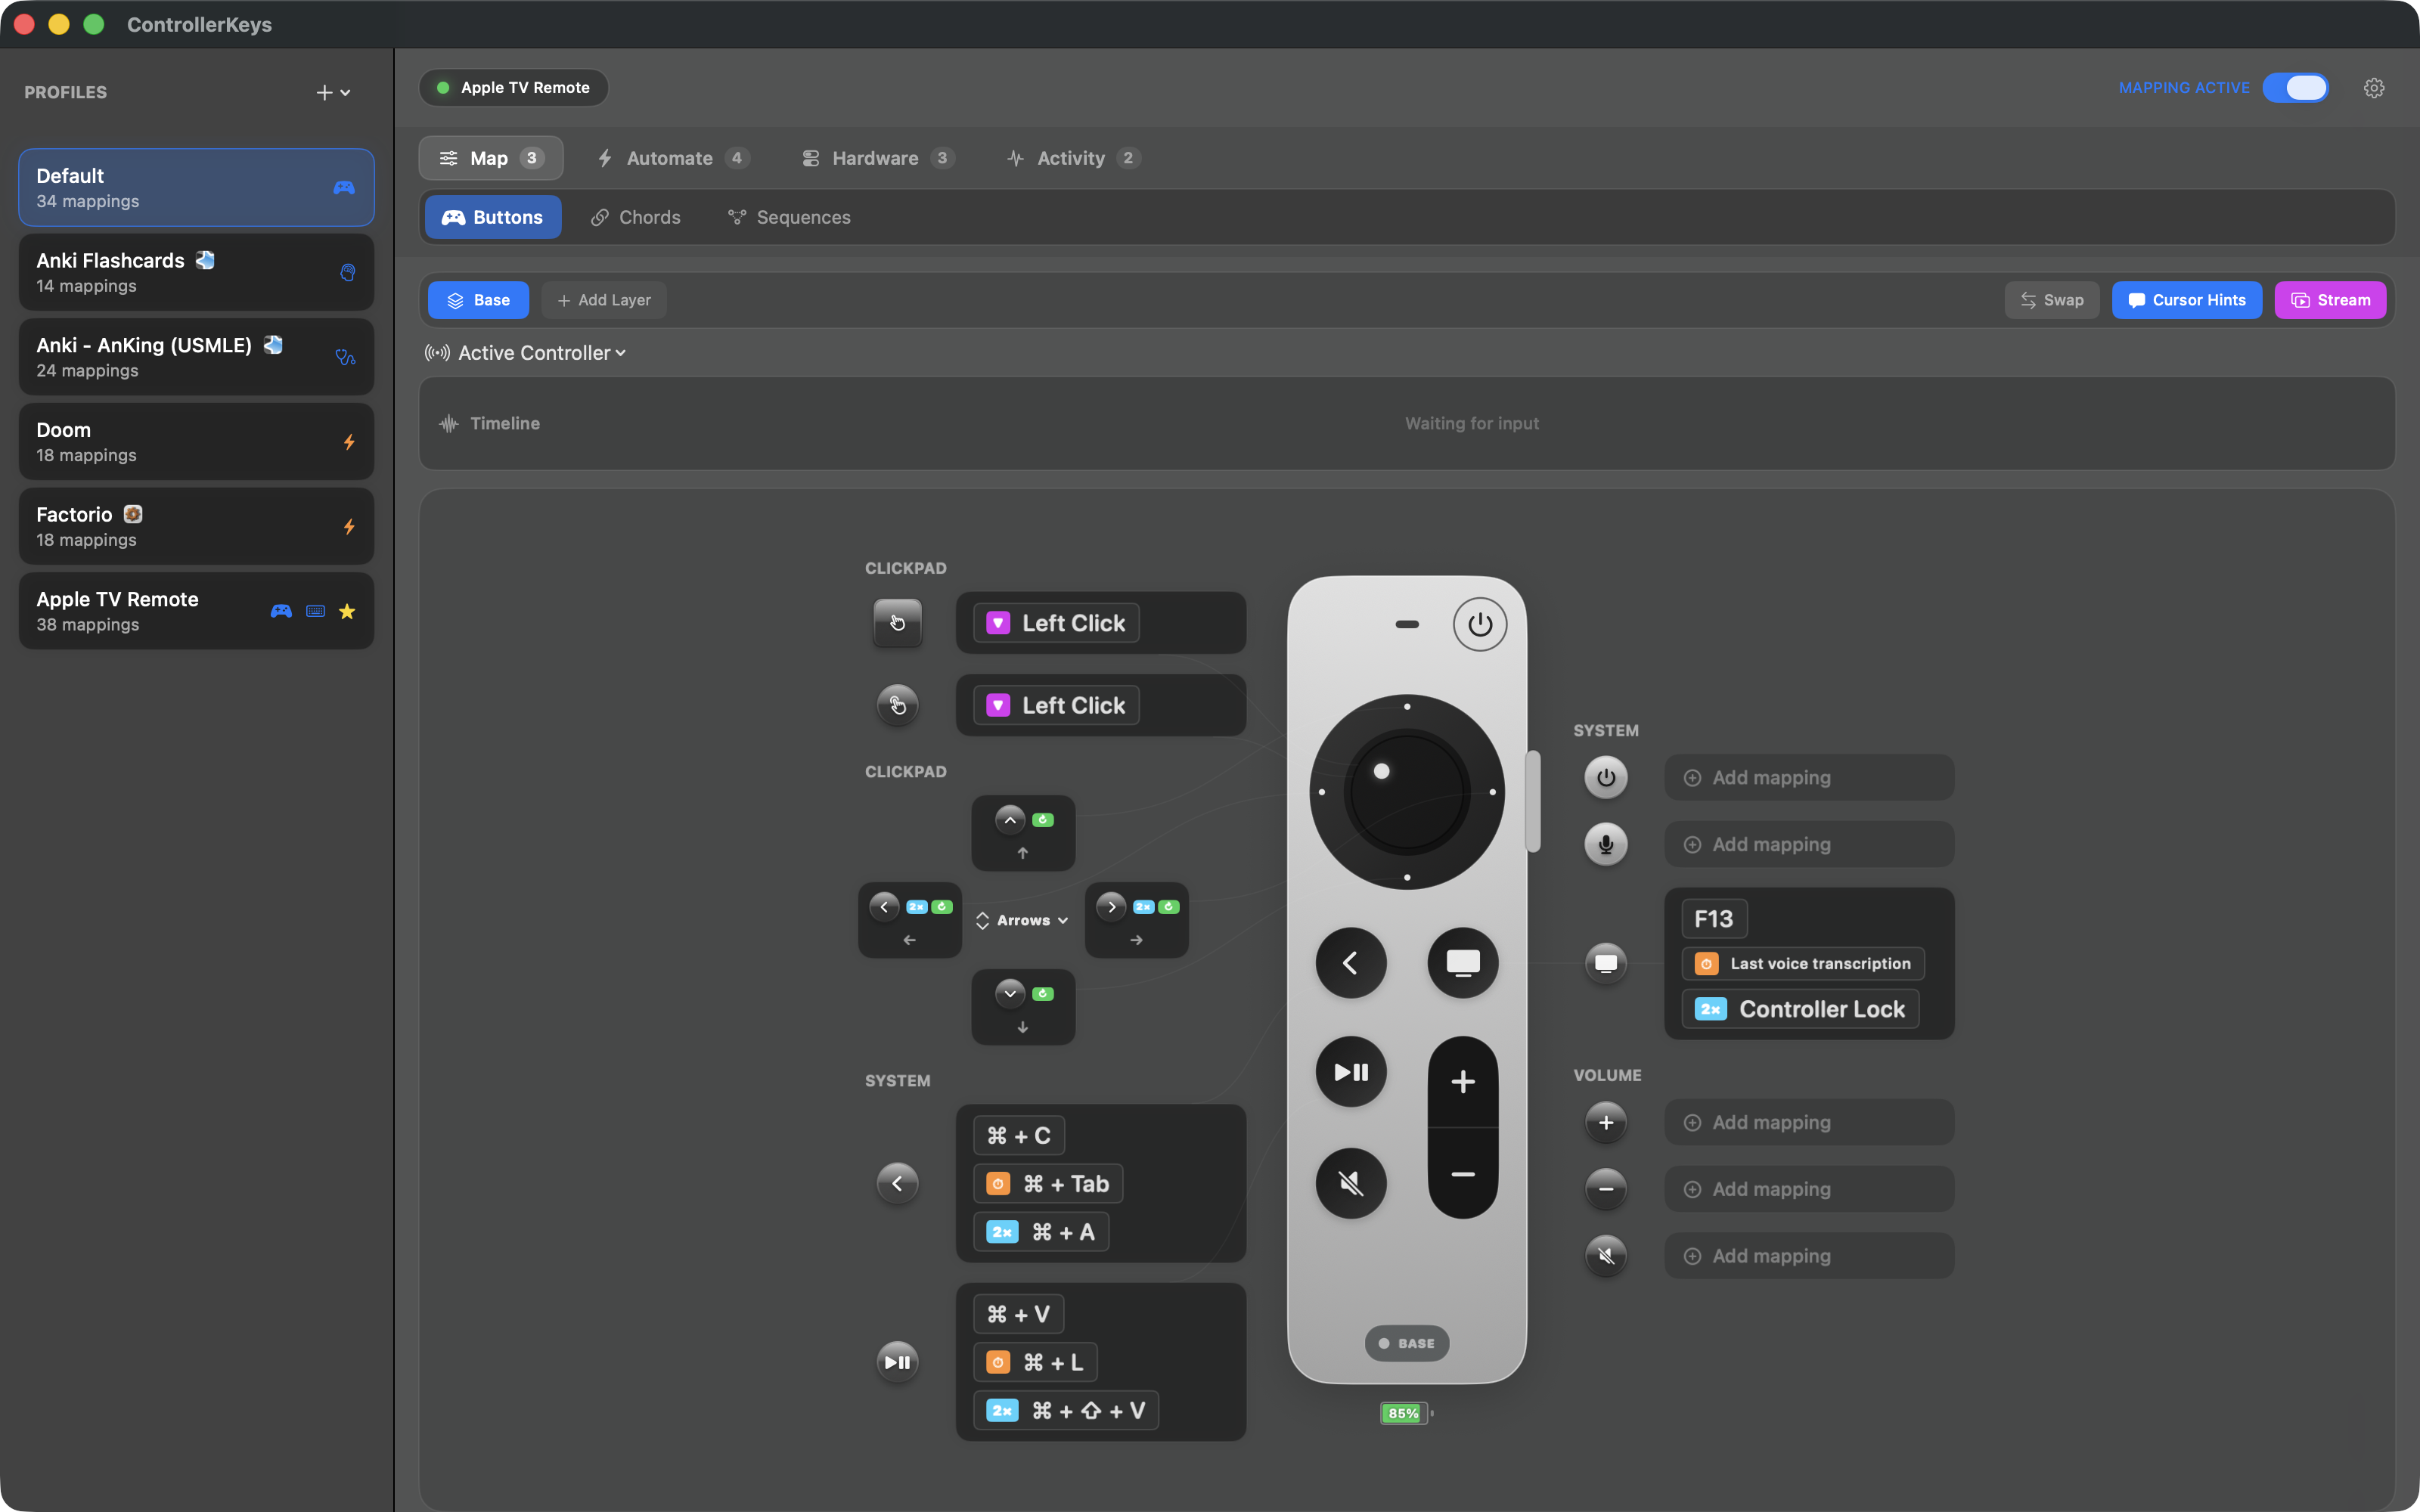
Task: Click the center of the remote clickpad
Action: (x=1407, y=792)
